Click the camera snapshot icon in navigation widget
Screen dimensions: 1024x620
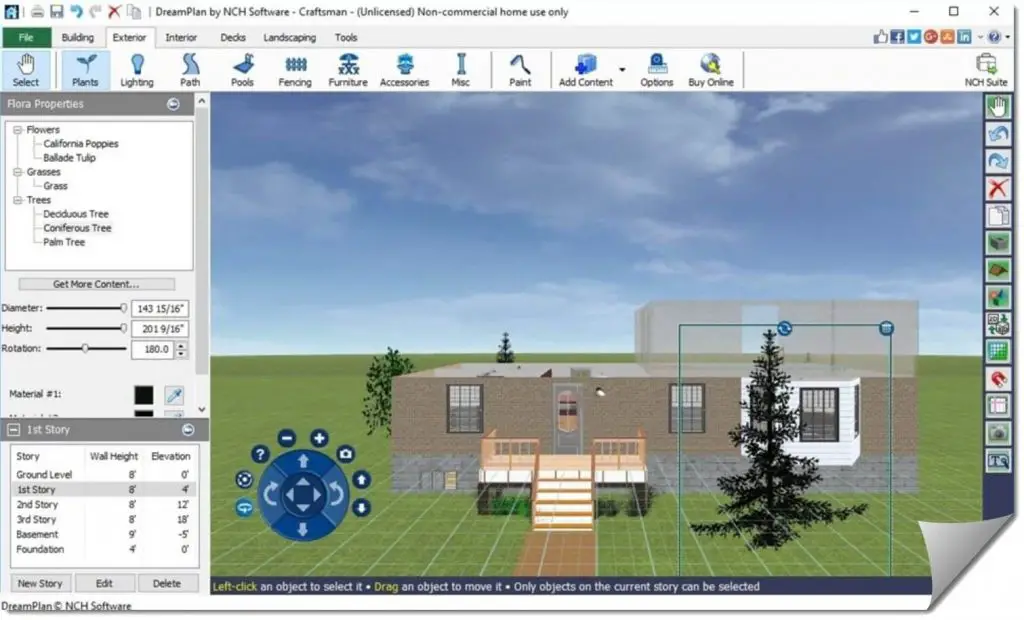tap(345, 454)
